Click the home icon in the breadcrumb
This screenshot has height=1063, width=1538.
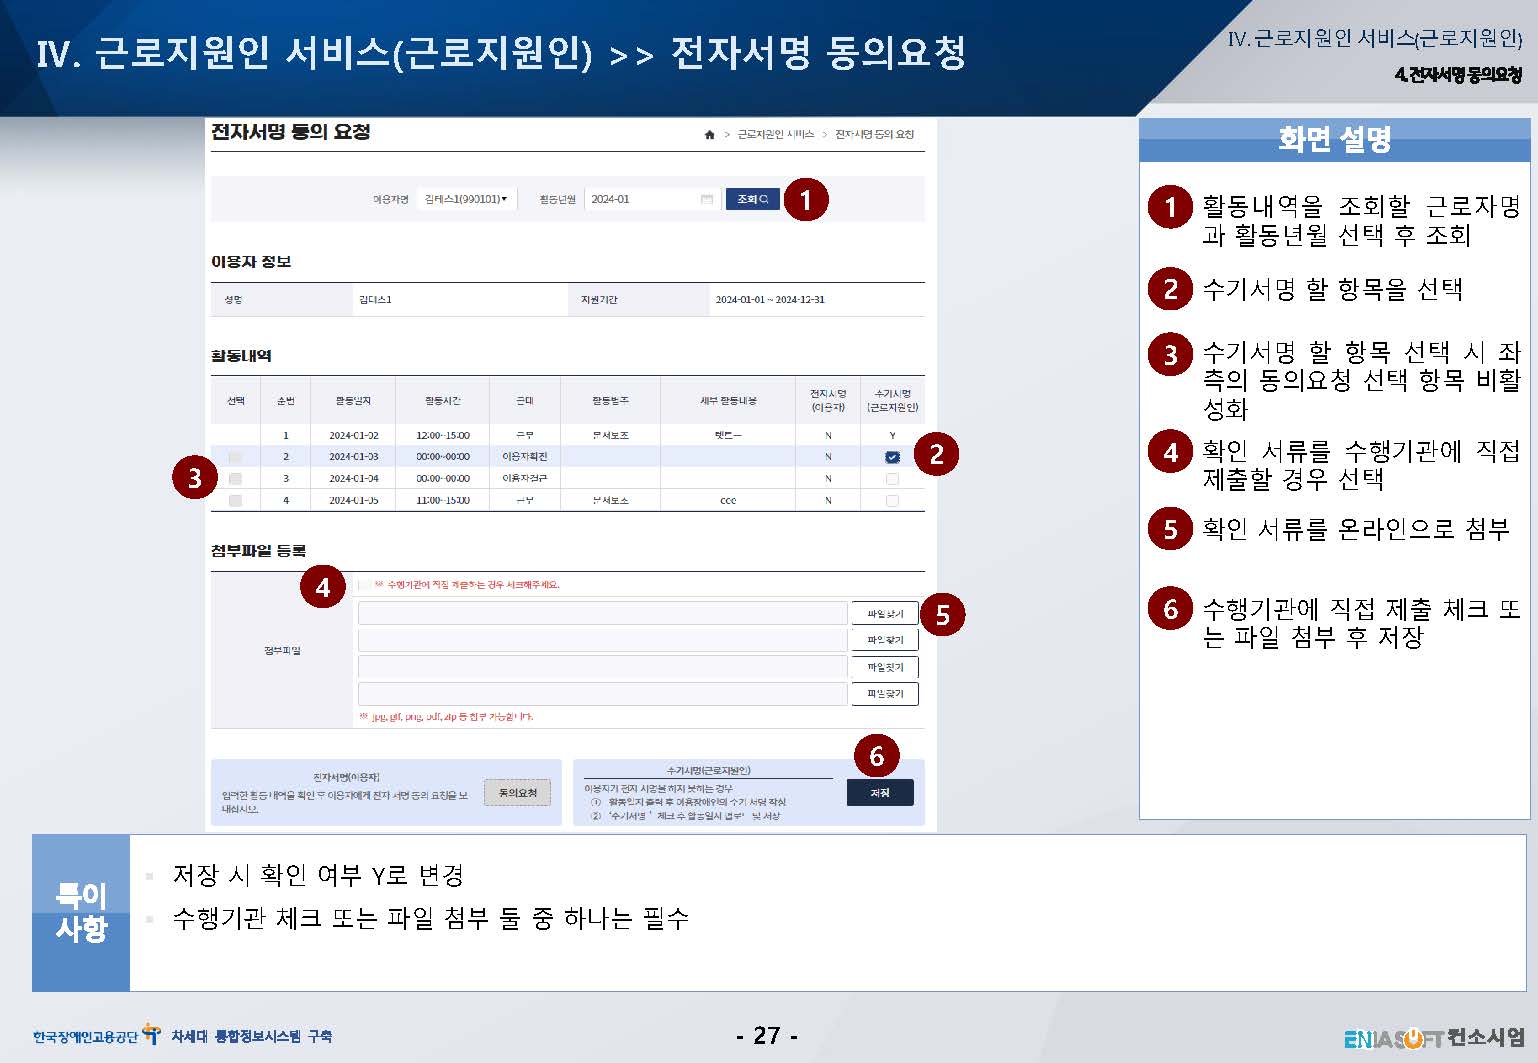[709, 135]
